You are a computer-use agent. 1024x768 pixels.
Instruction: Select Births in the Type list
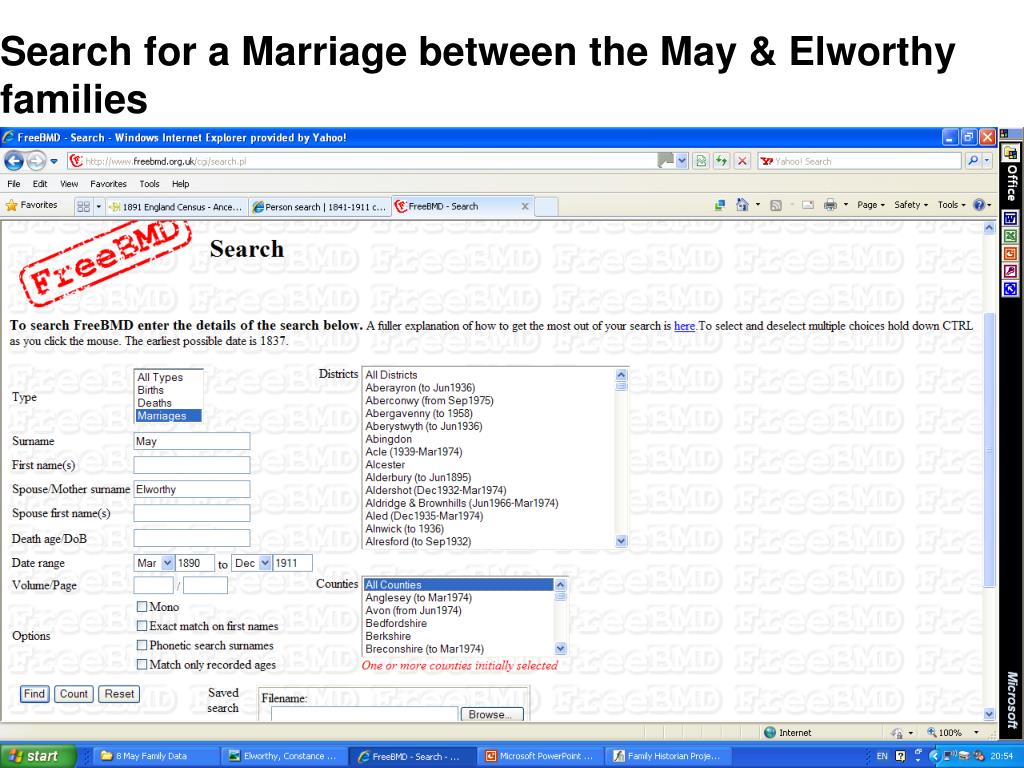[x=168, y=390]
